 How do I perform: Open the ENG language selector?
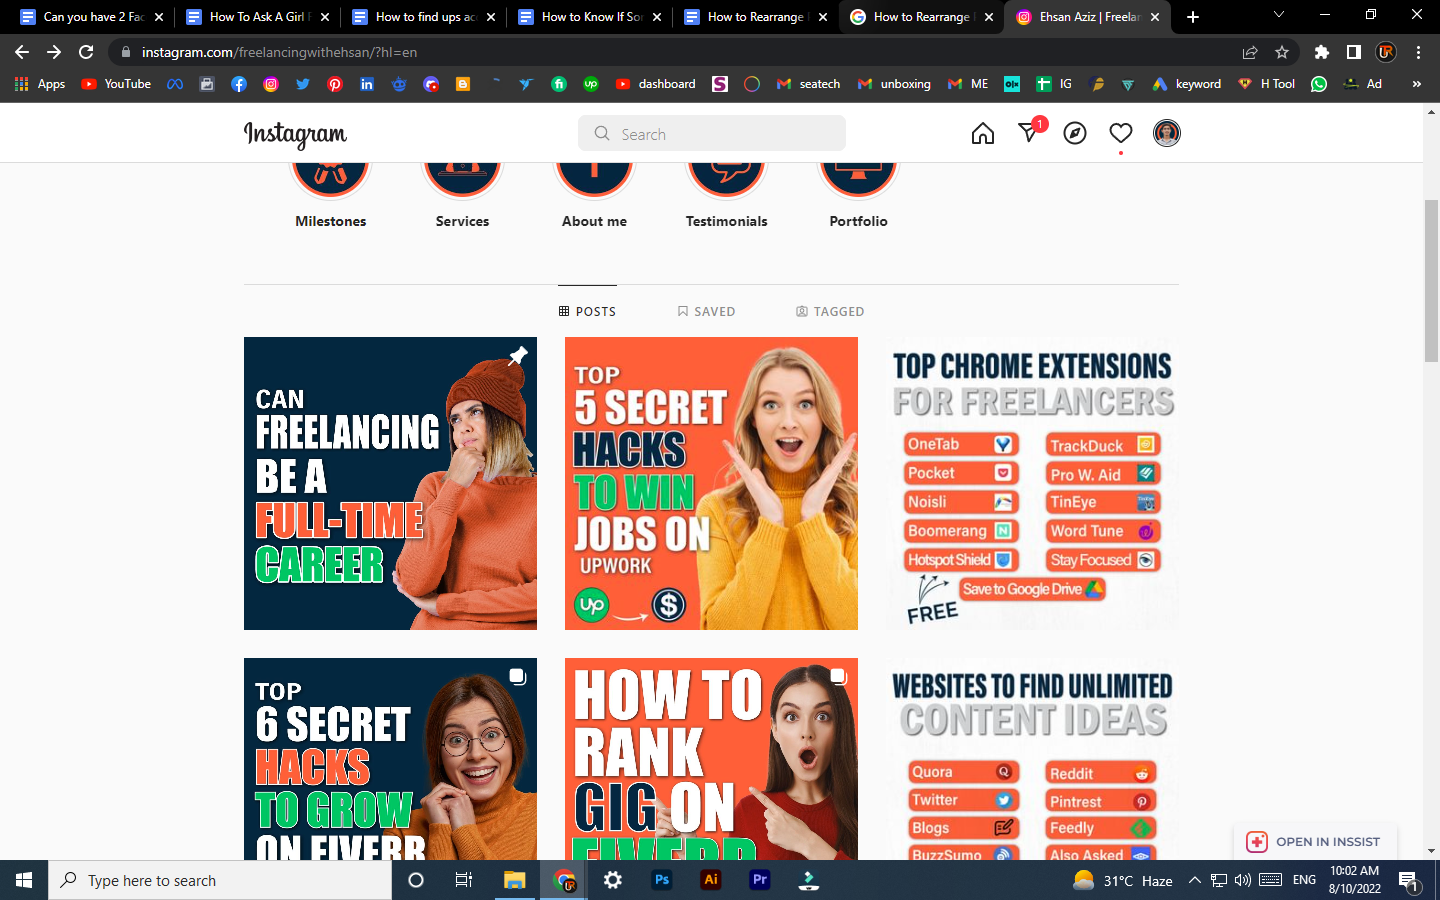[1304, 880]
